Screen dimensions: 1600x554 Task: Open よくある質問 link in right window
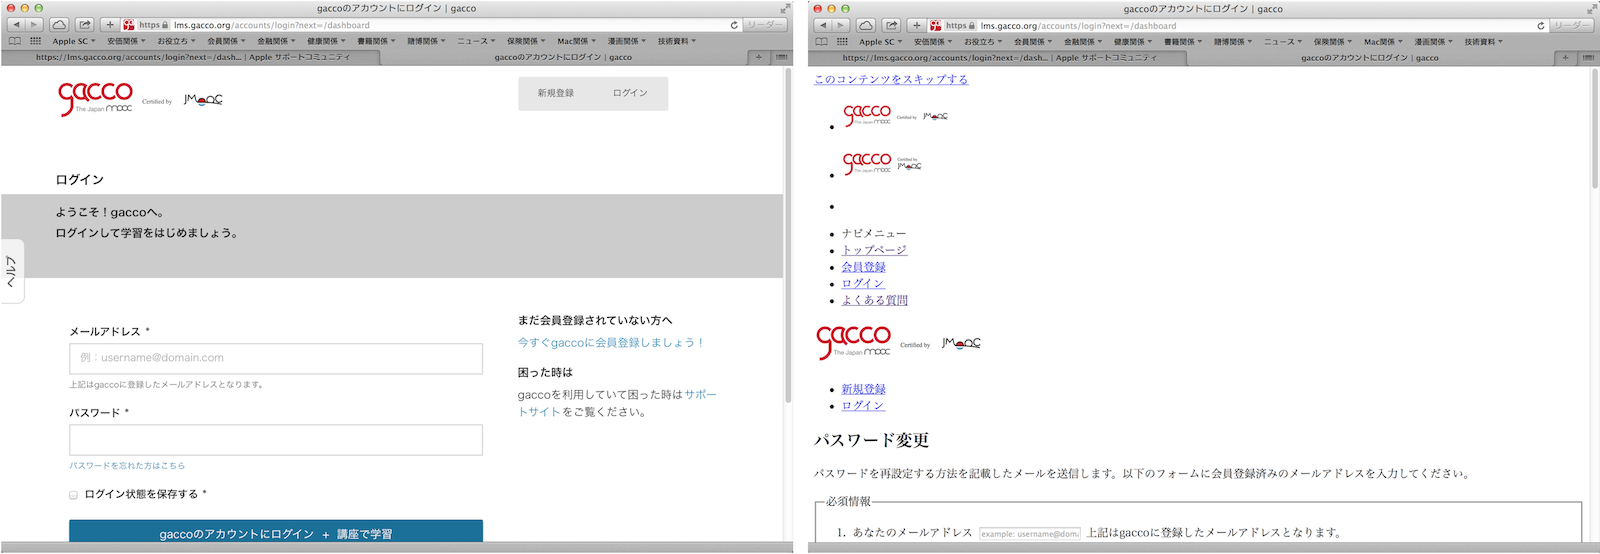pos(874,300)
